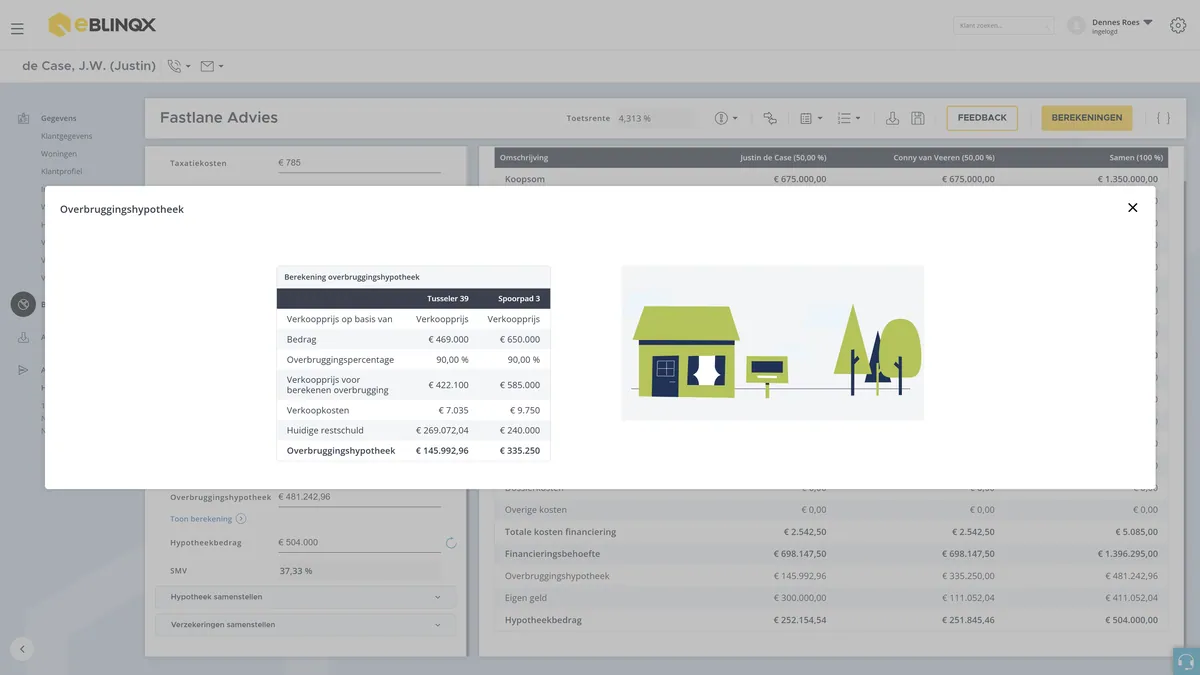Image resolution: width=1200 pixels, height=675 pixels.
Task: Open the email envelope dropdown
Action: (211, 66)
